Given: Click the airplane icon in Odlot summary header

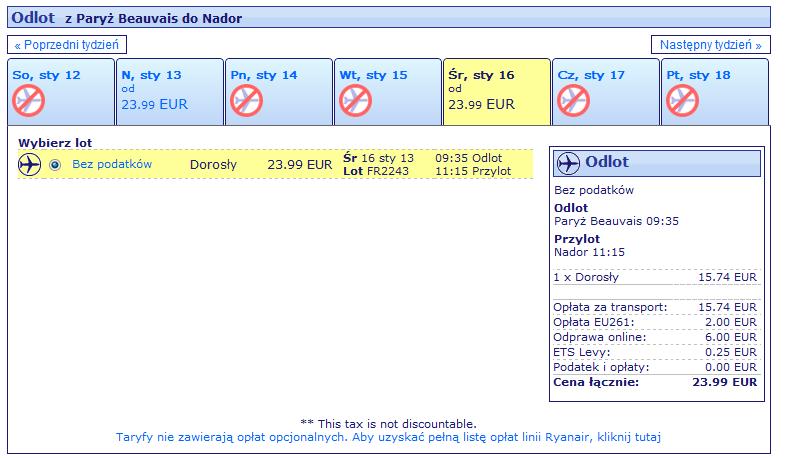Looking at the screenshot, I should 568,163.
